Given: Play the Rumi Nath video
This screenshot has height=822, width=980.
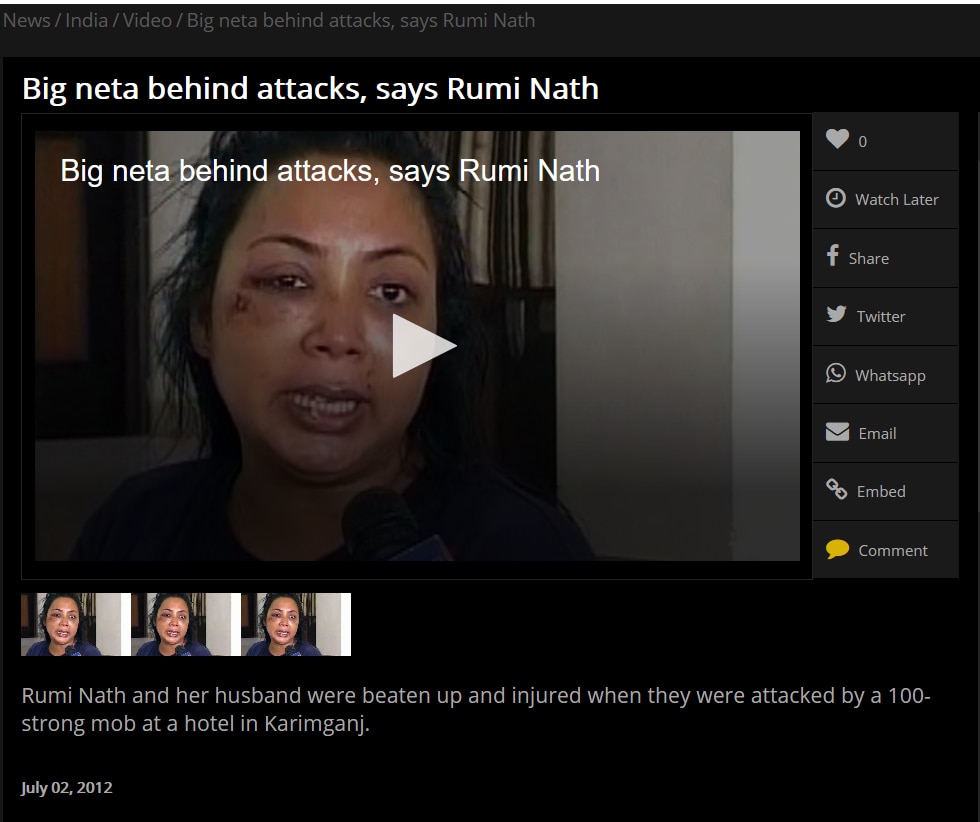Looking at the screenshot, I should pyautogui.click(x=423, y=346).
